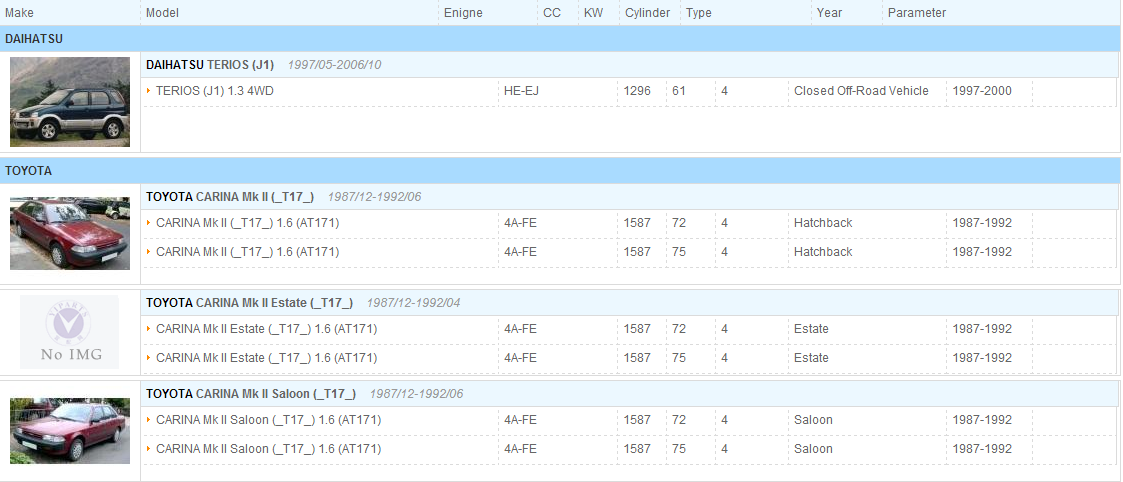This screenshot has height=482, width=1123.
Task: Click the arrow bullet of the 72 KW Estate row
Action: [x=149, y=329]
